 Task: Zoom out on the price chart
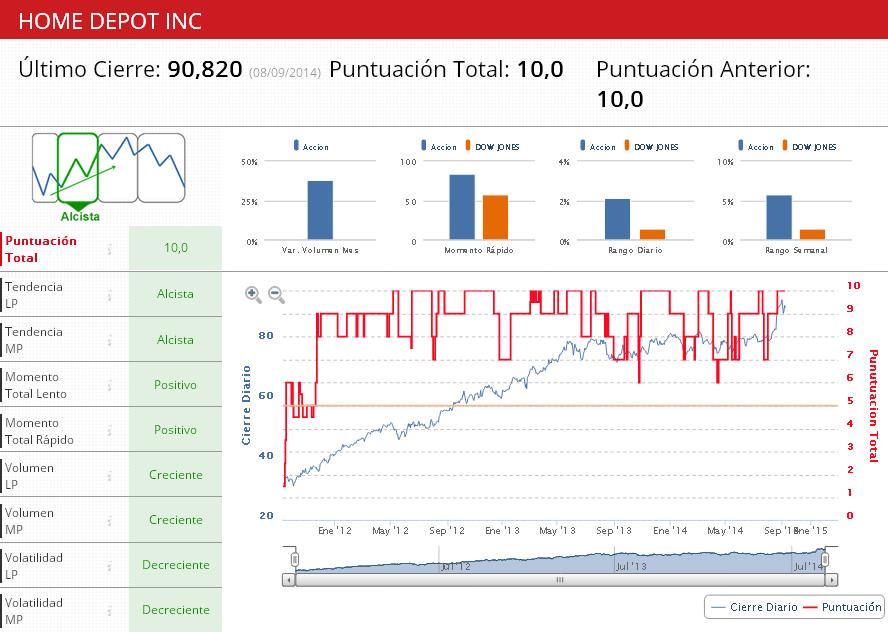point(276,294)
